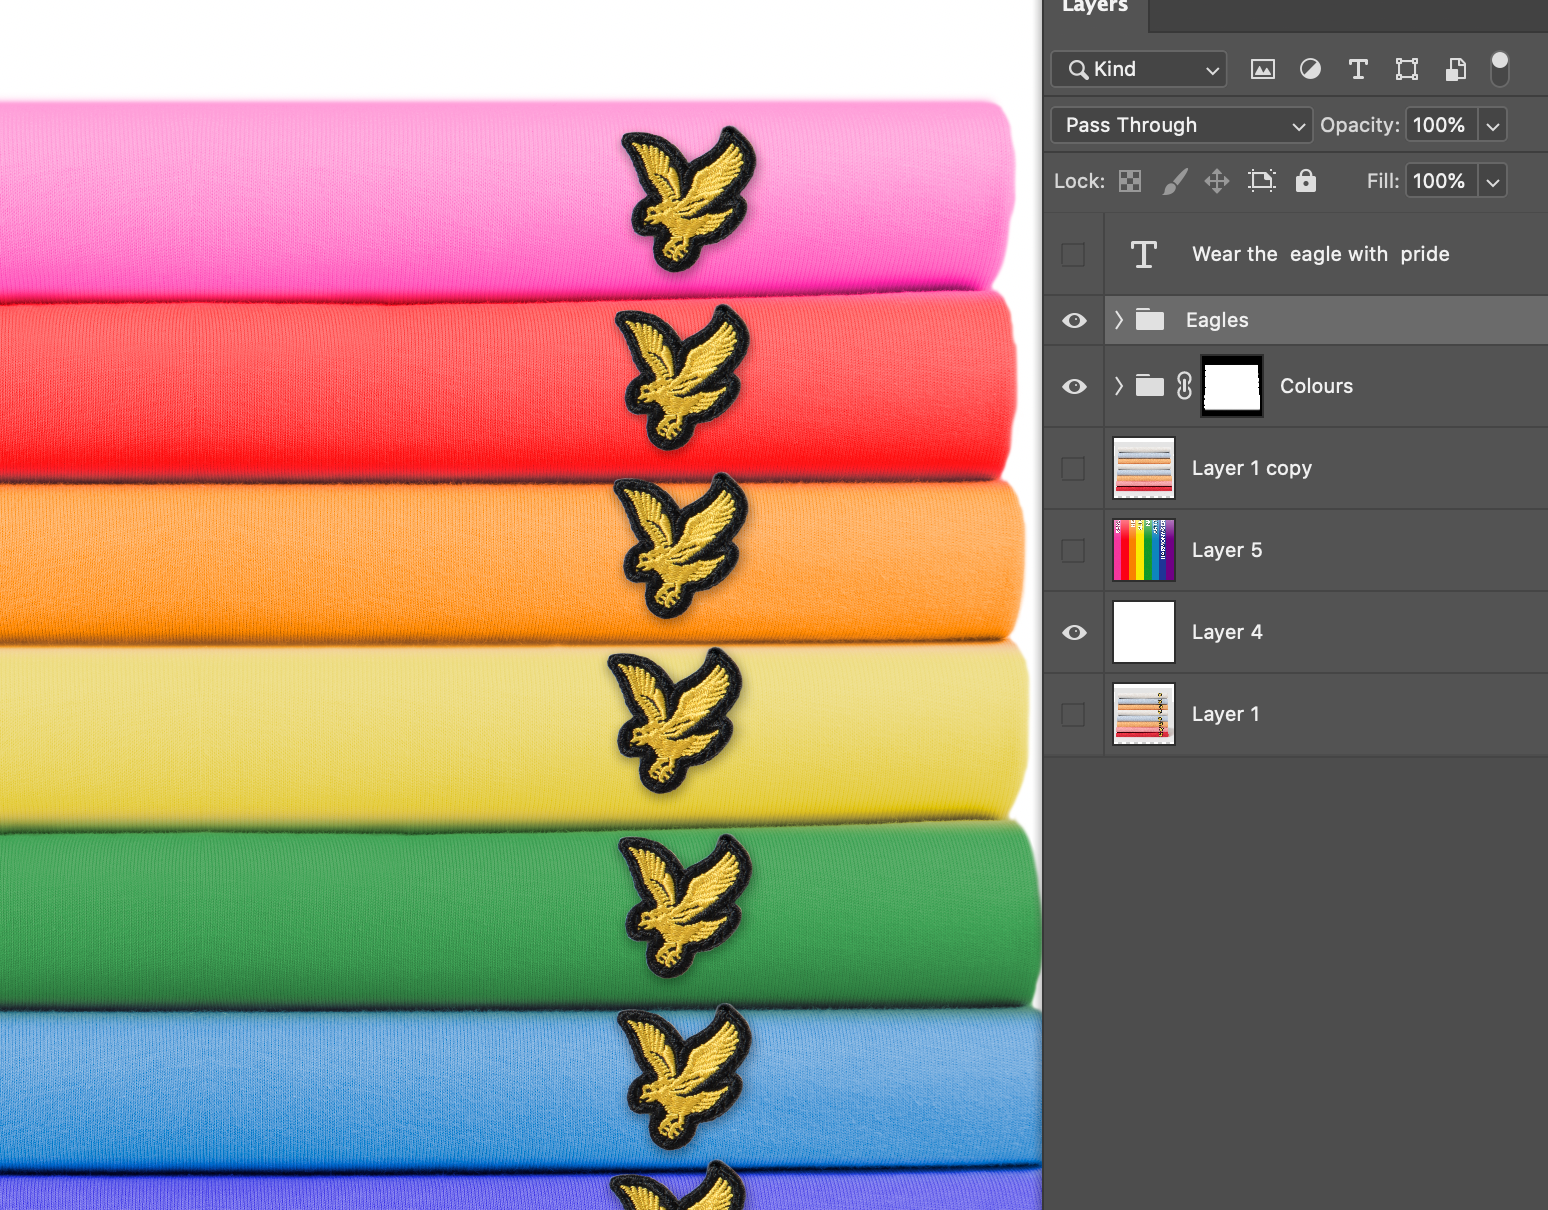Viewport: 1548px width, 1210px height.
Task: Click the eagle badge on yellow shirt
Action: 677,721
